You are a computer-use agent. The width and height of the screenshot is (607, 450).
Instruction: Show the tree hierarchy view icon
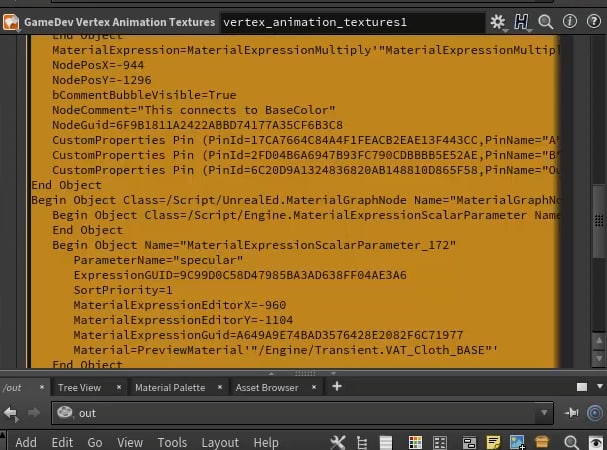coord(362,443)
